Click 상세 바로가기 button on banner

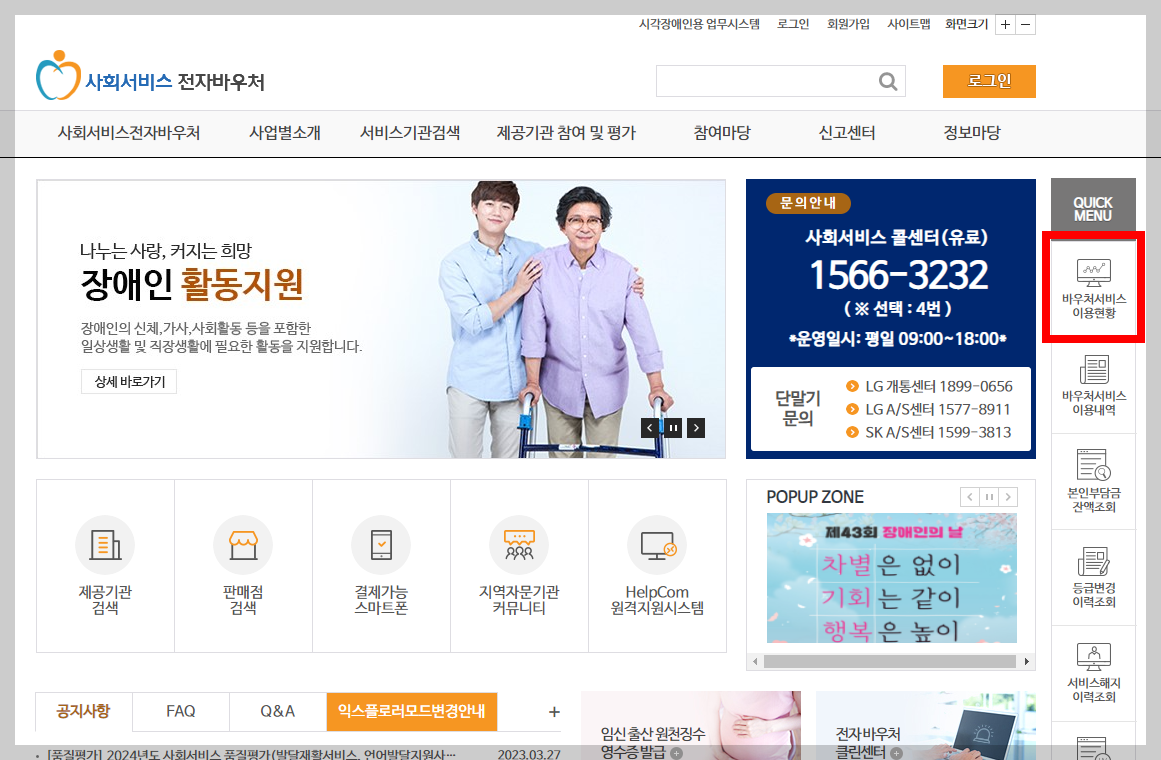(x=129, y=381)
